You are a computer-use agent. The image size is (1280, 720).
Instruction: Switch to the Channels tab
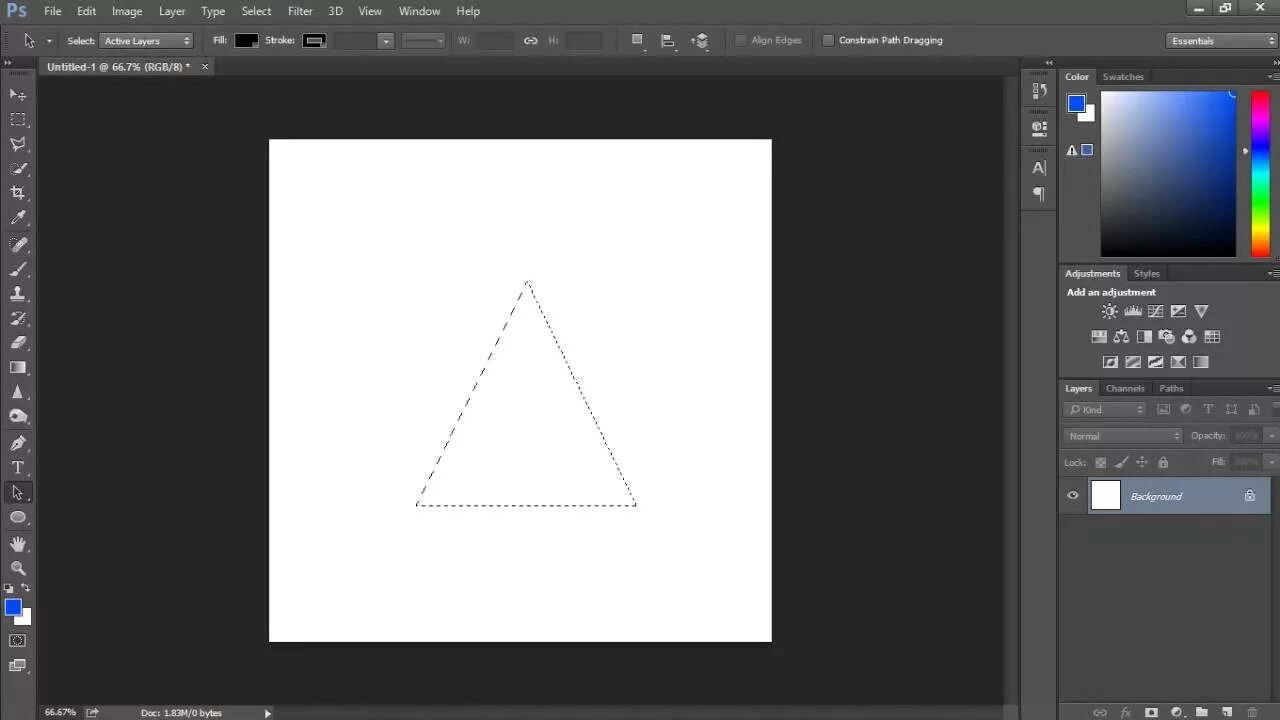point(1125,388)
